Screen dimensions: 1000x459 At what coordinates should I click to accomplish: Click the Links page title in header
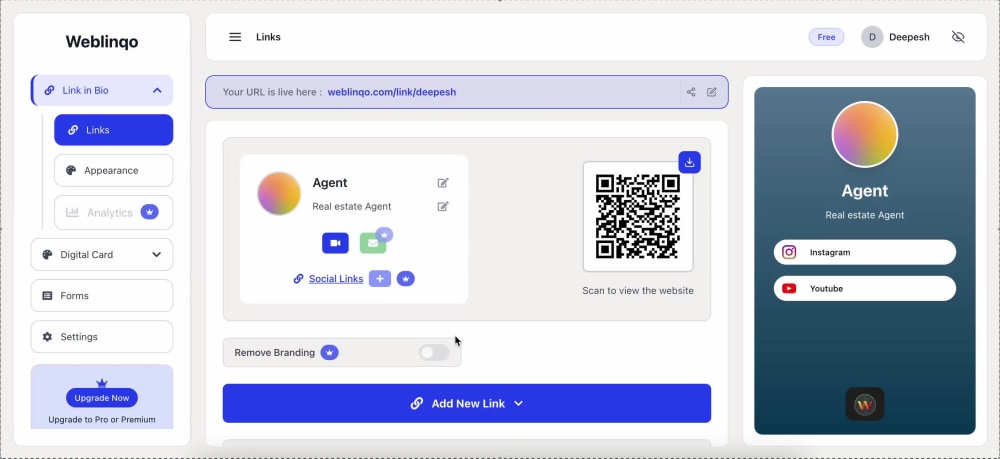click(x=268, y=37)
